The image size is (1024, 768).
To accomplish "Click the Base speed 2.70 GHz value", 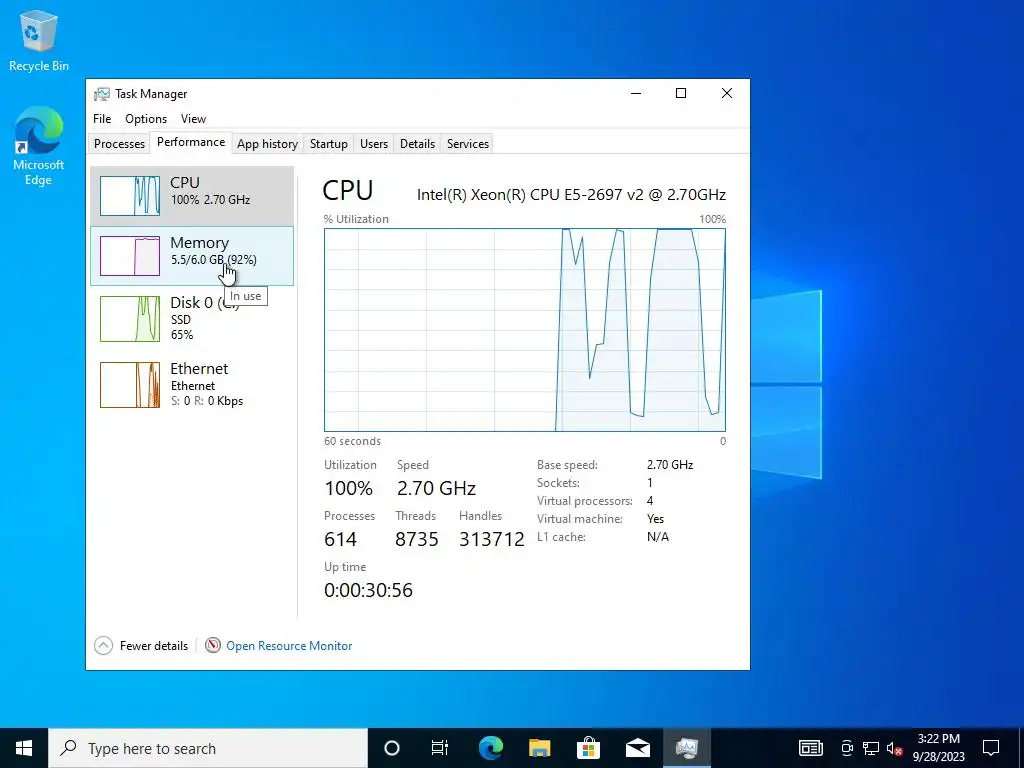I will [x=670, y=465].
